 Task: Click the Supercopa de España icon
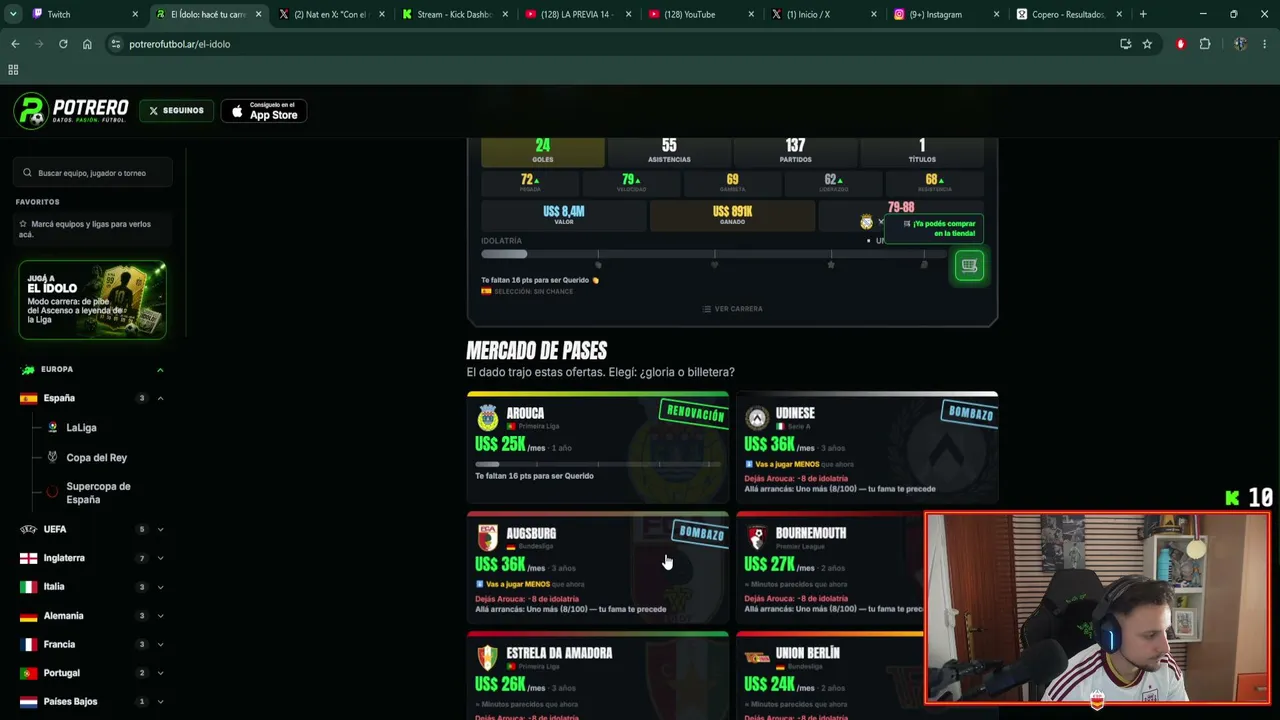(x=52, y=492)
